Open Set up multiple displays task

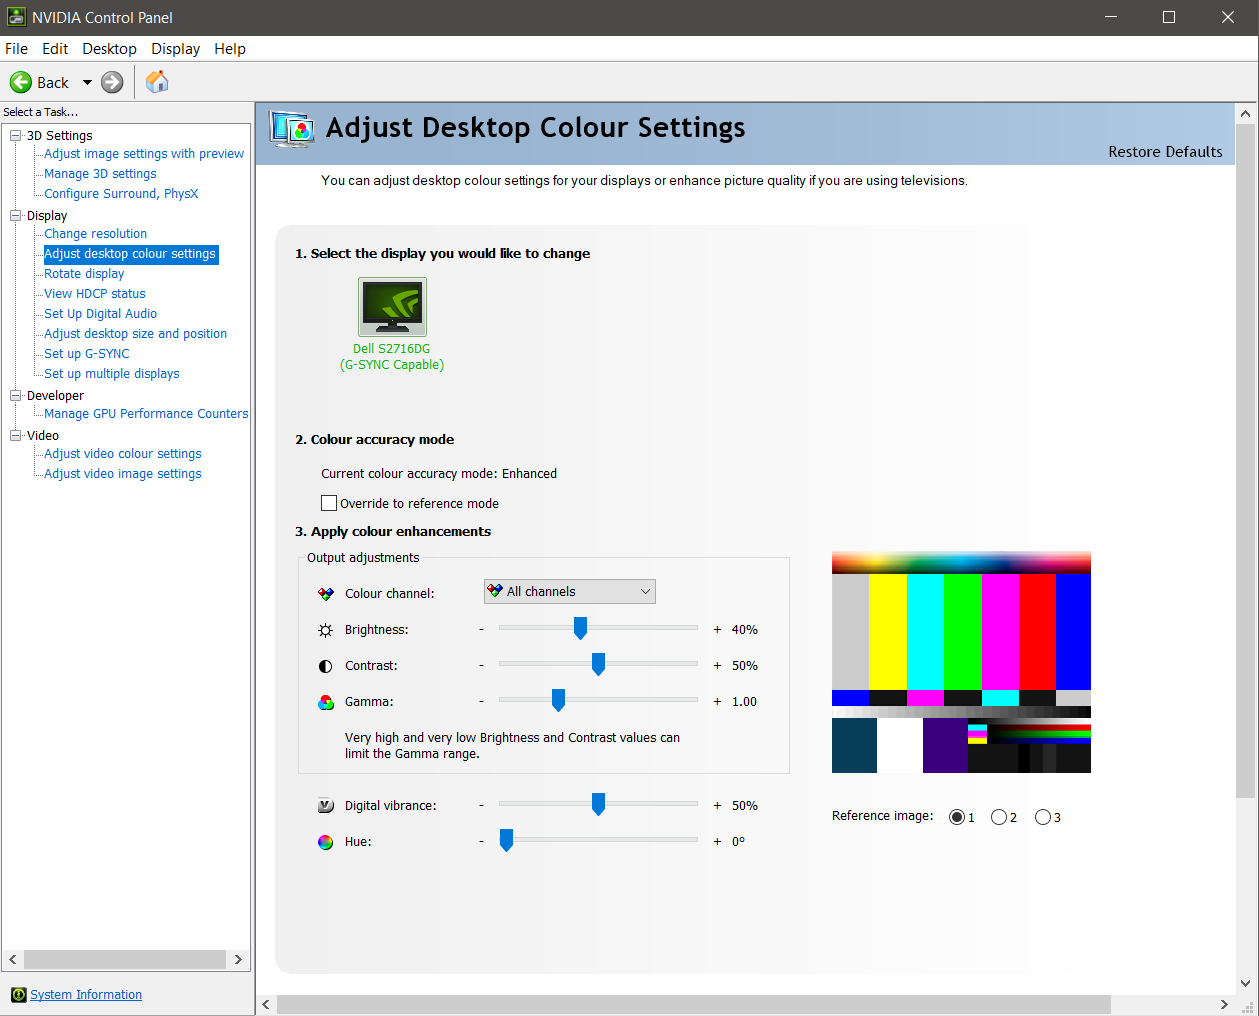tap(112, 374)
